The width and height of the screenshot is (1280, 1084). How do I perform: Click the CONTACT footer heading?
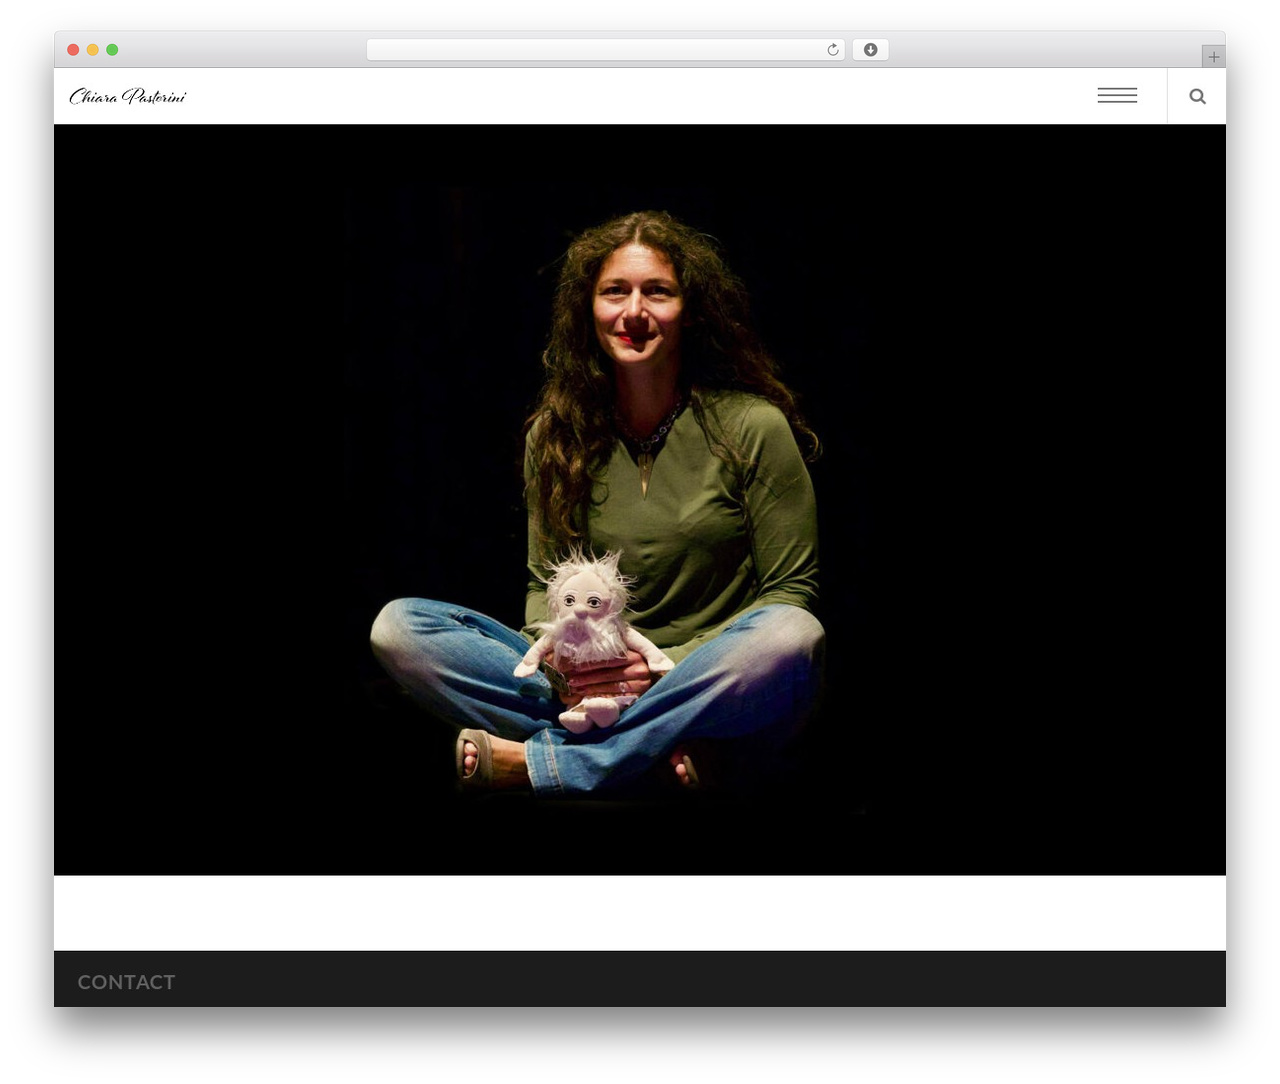pos(126,982)
